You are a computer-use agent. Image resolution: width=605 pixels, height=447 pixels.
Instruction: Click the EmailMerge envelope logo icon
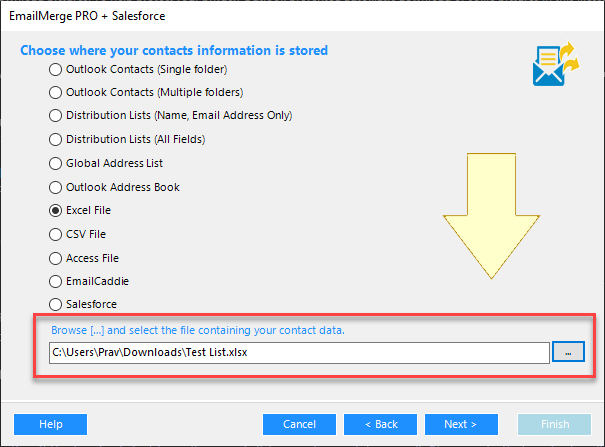(x=556, y=64)
